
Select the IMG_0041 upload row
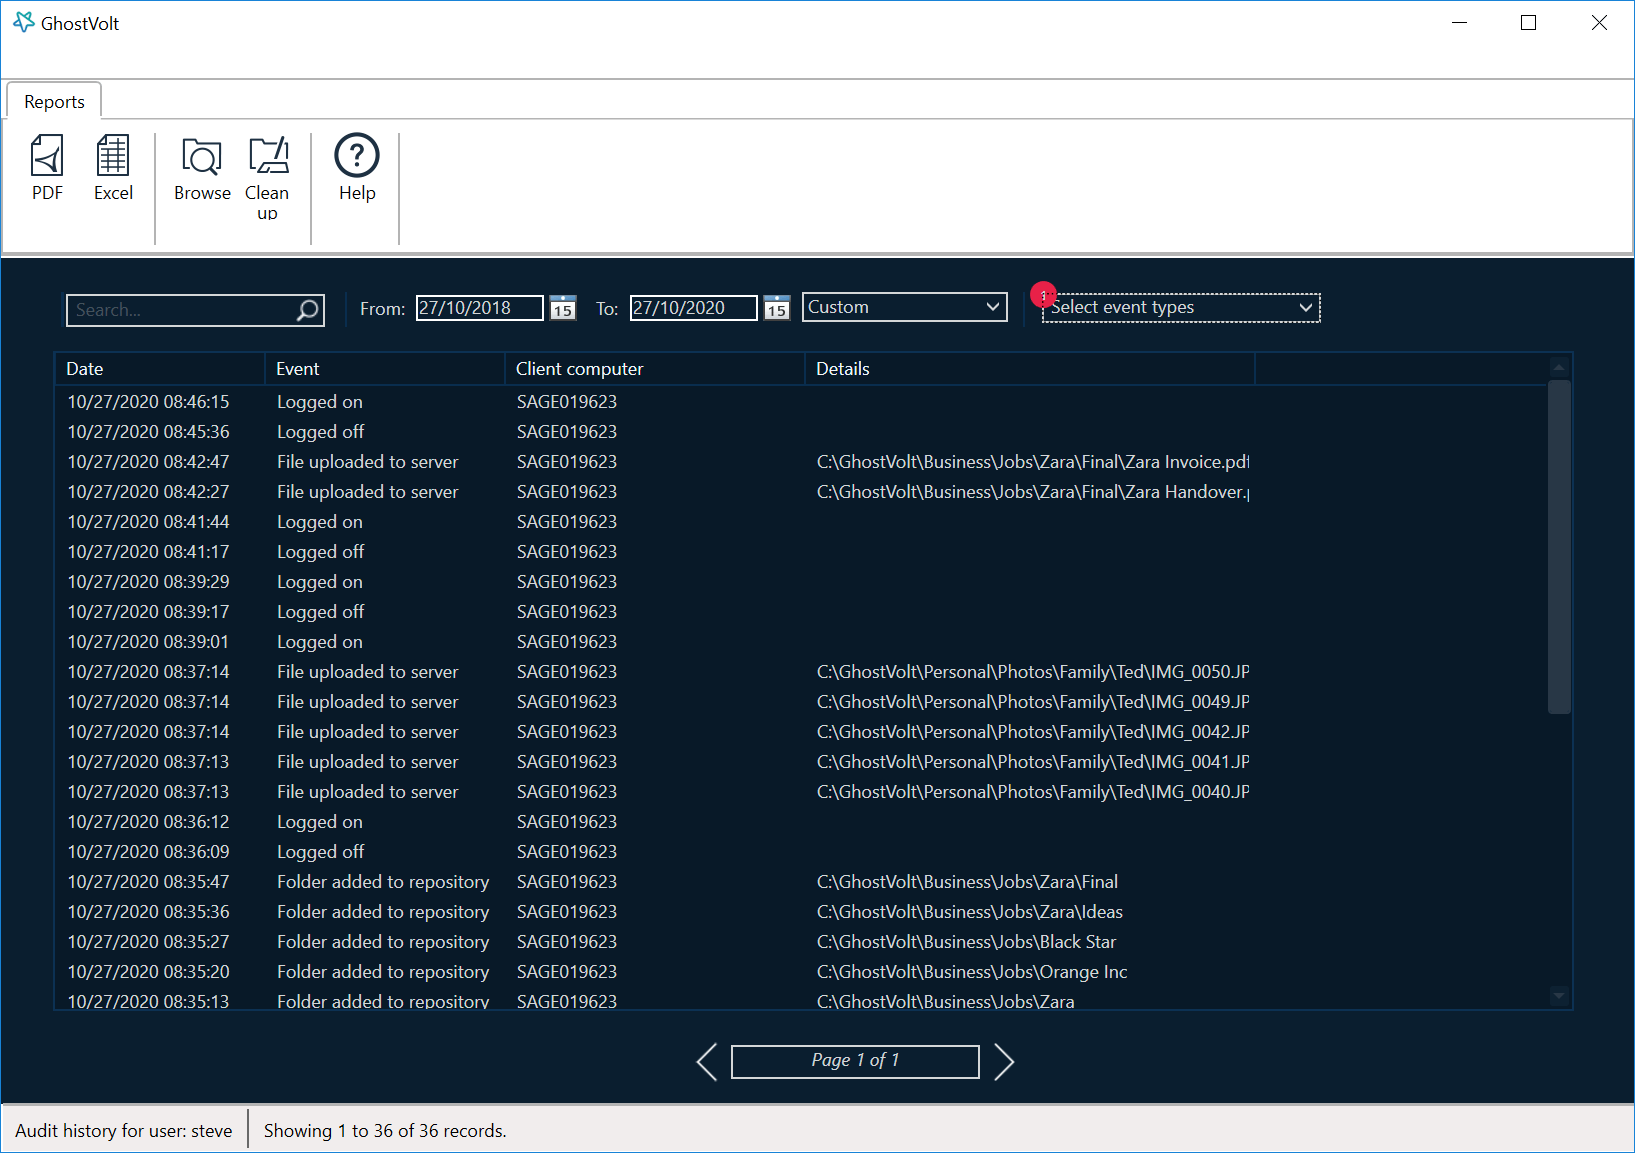800,761
